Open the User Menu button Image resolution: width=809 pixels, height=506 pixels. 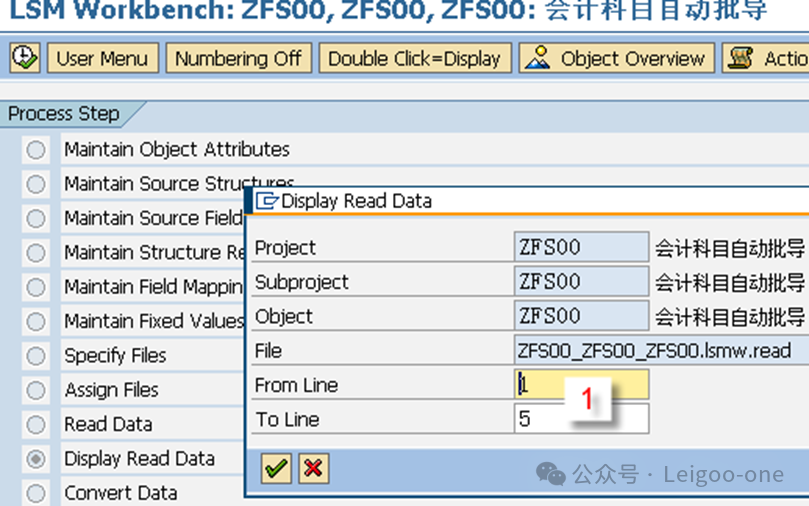103,58
